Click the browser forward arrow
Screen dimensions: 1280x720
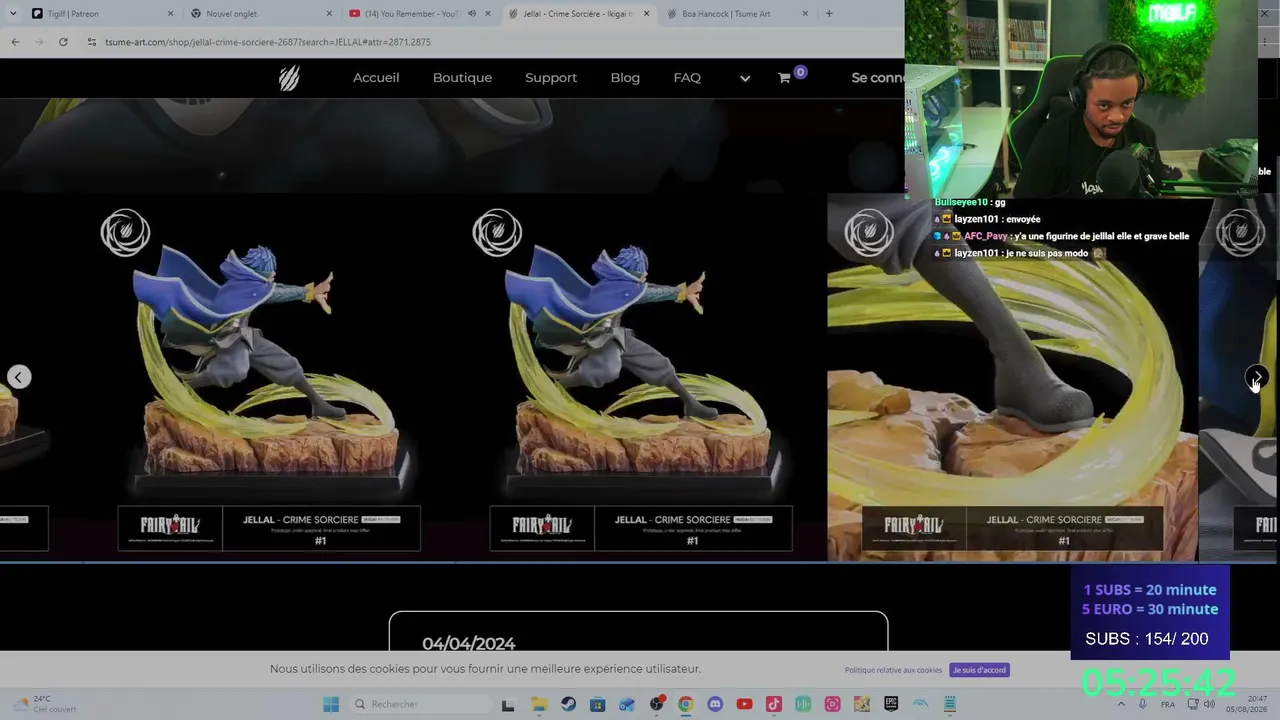coord(39,42)
